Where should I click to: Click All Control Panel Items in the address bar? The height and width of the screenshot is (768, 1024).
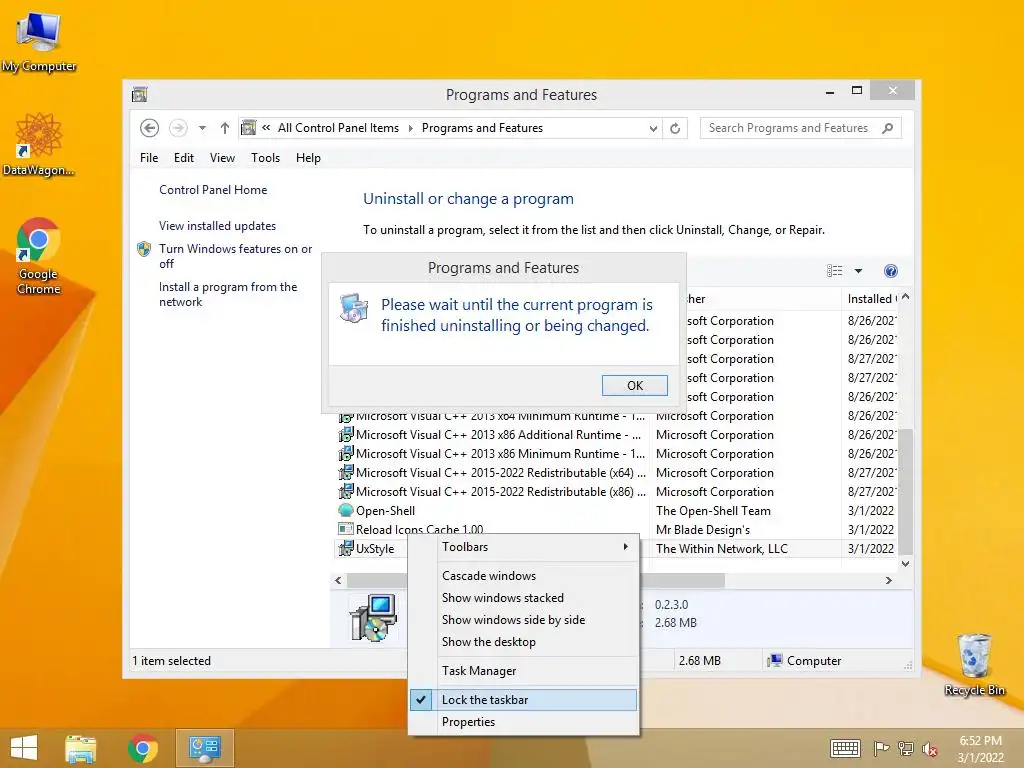click(338, 128)
